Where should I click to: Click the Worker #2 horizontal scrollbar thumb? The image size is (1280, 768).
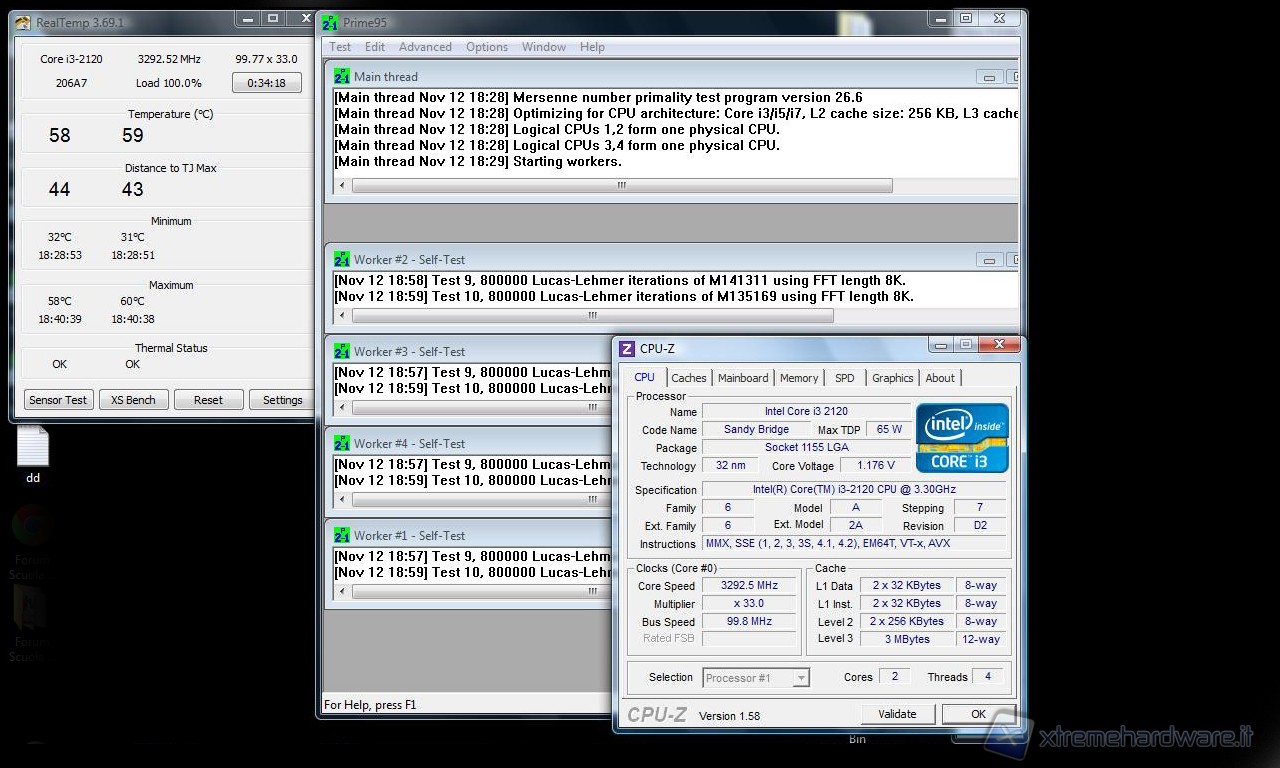pos(592,315)
